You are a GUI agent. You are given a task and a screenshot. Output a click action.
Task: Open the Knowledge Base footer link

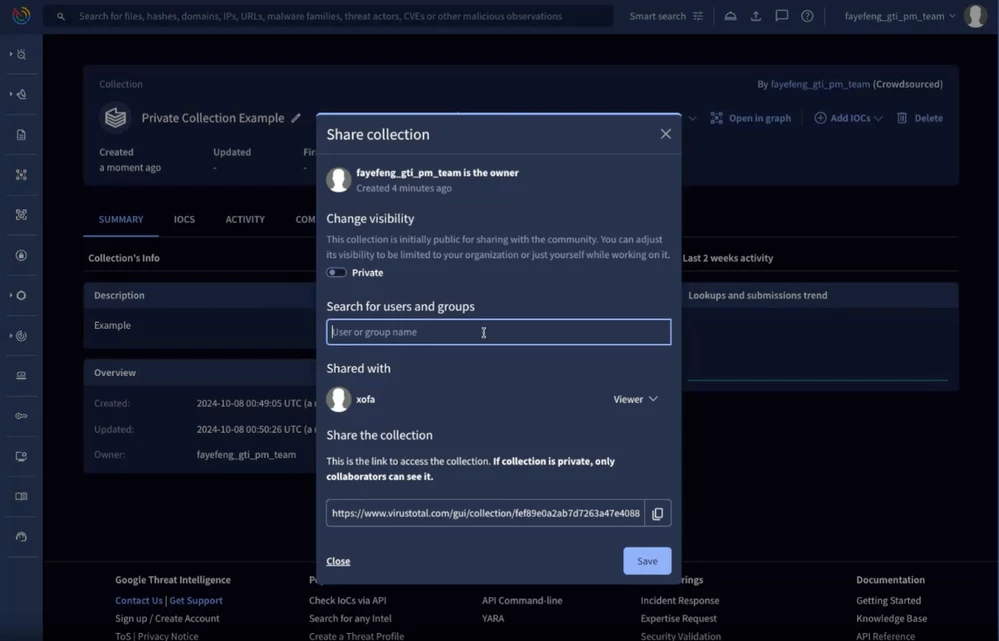tap(891, 618)
